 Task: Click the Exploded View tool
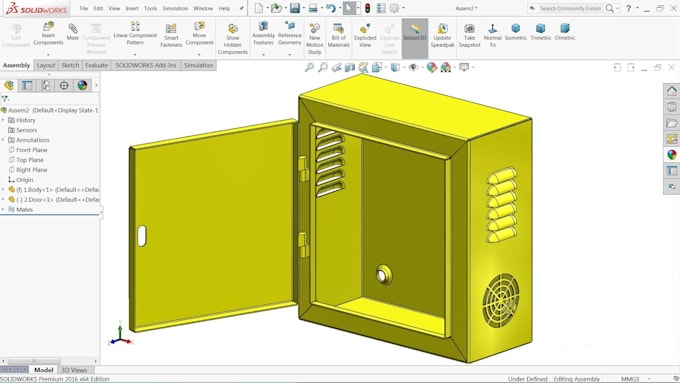coord(365,35)
